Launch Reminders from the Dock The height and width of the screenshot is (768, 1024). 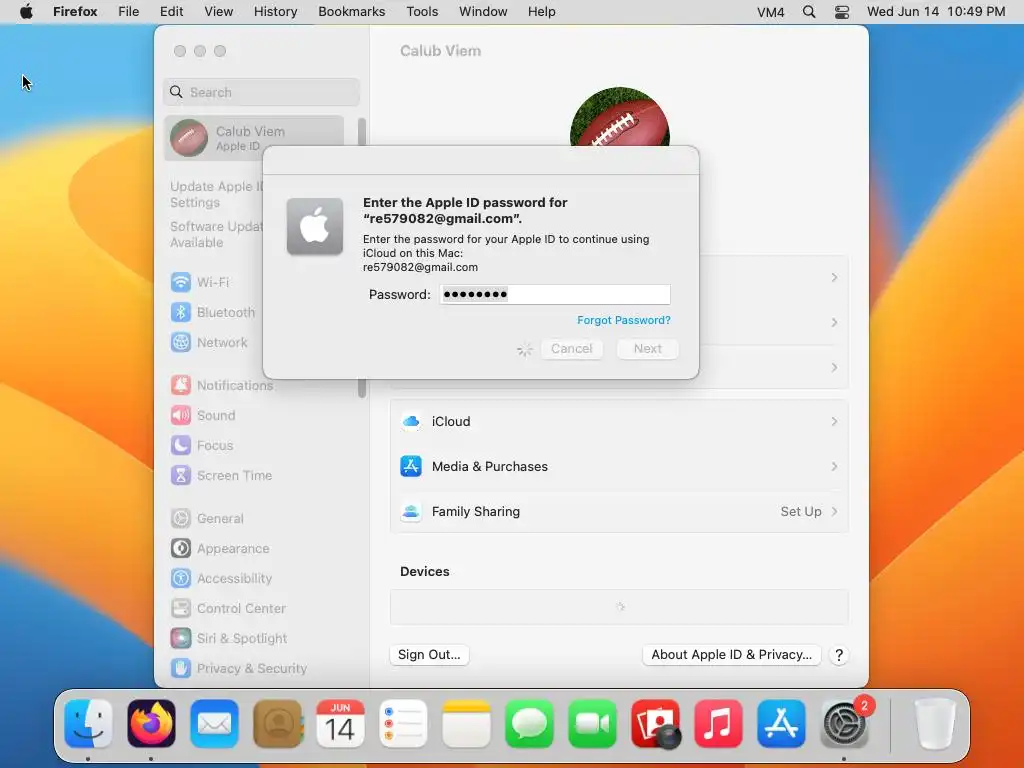pyautogui.click(x=403, y=724)
